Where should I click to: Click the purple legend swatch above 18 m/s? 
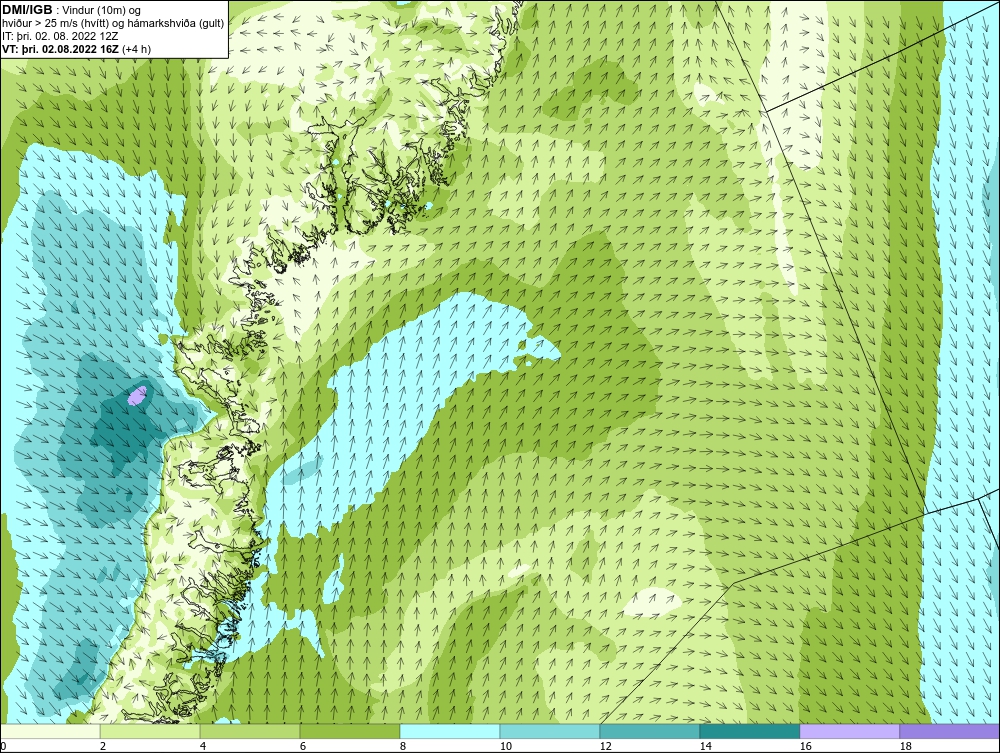coord(950,731)
